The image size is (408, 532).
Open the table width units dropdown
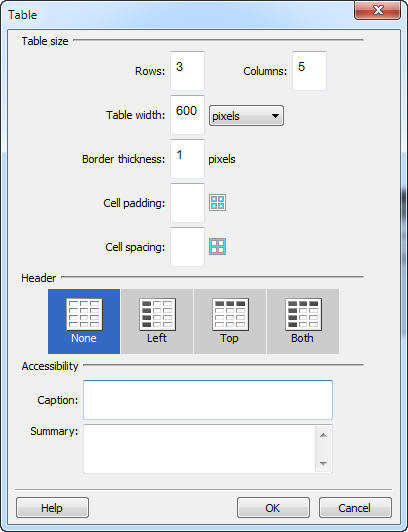pyautogui.click(x=246, y=116)
